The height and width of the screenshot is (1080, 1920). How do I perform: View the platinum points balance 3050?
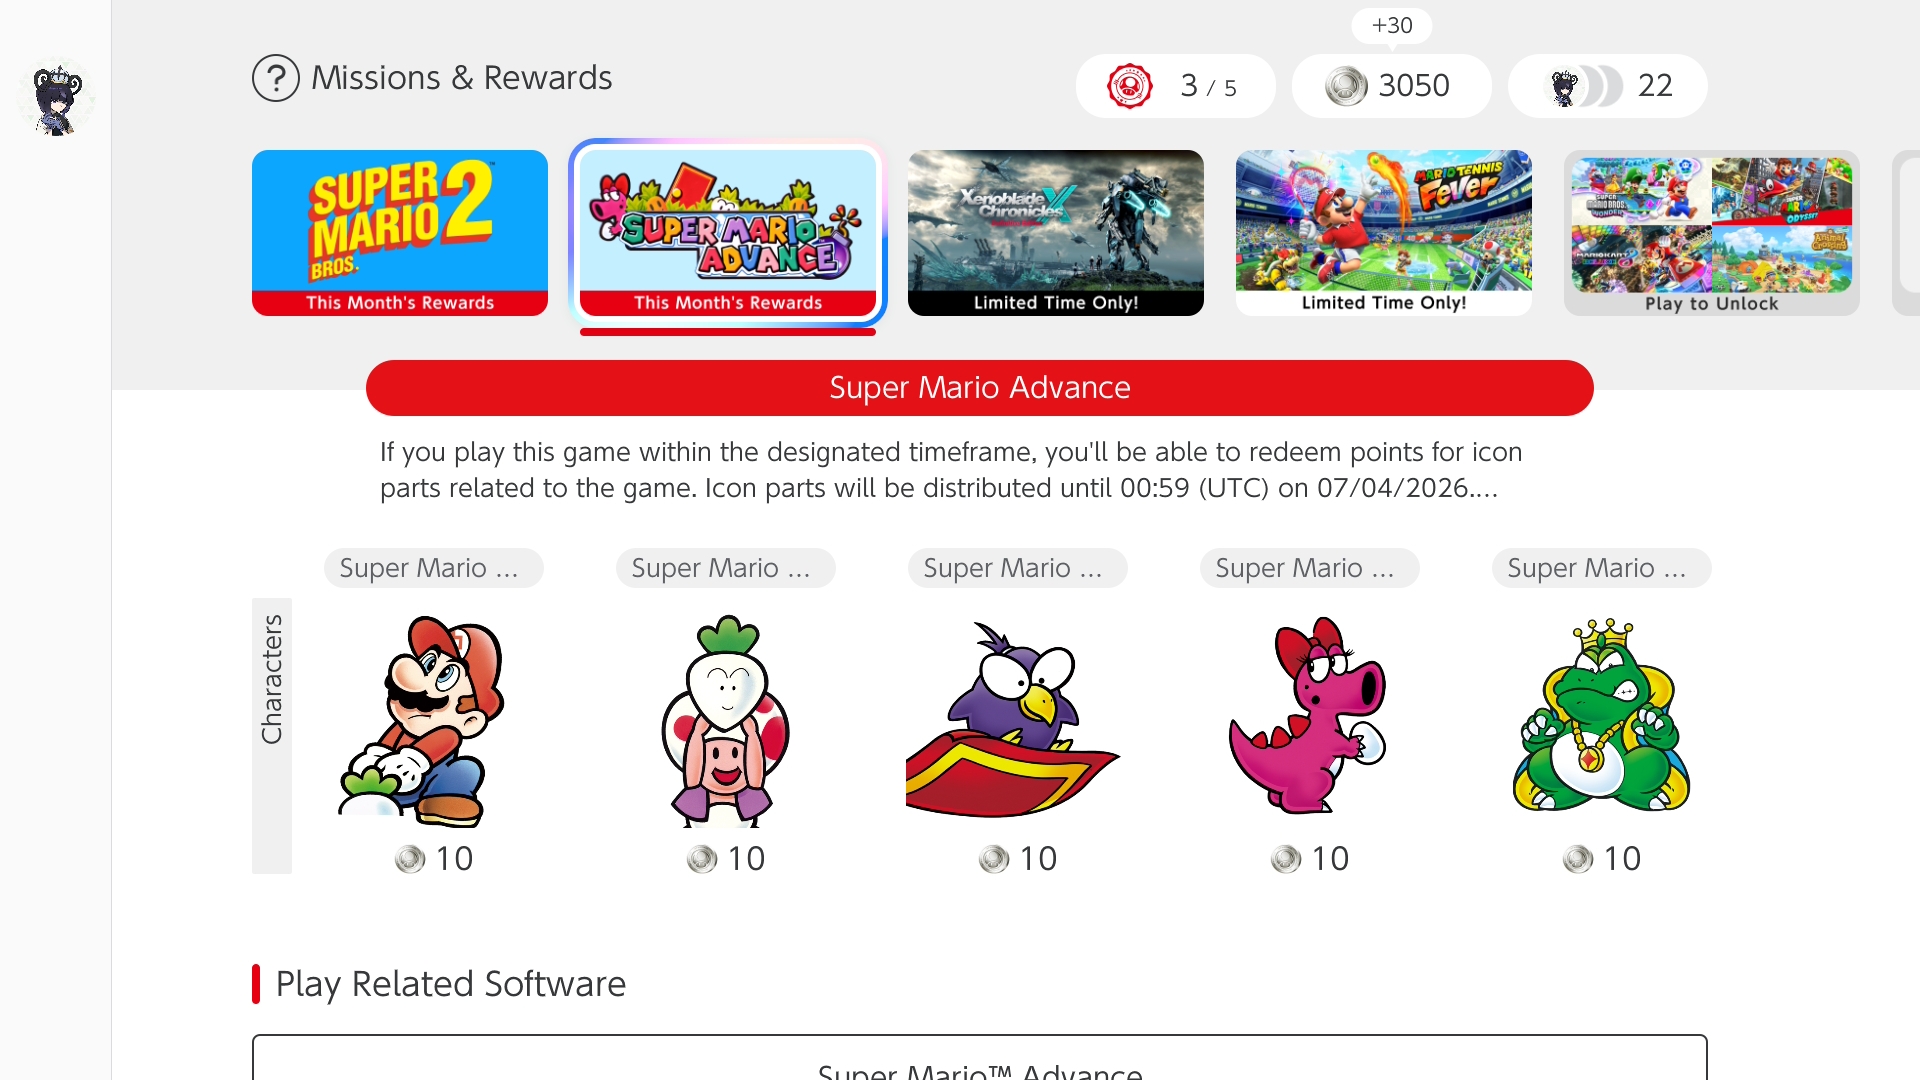(x=1391, y=86)
